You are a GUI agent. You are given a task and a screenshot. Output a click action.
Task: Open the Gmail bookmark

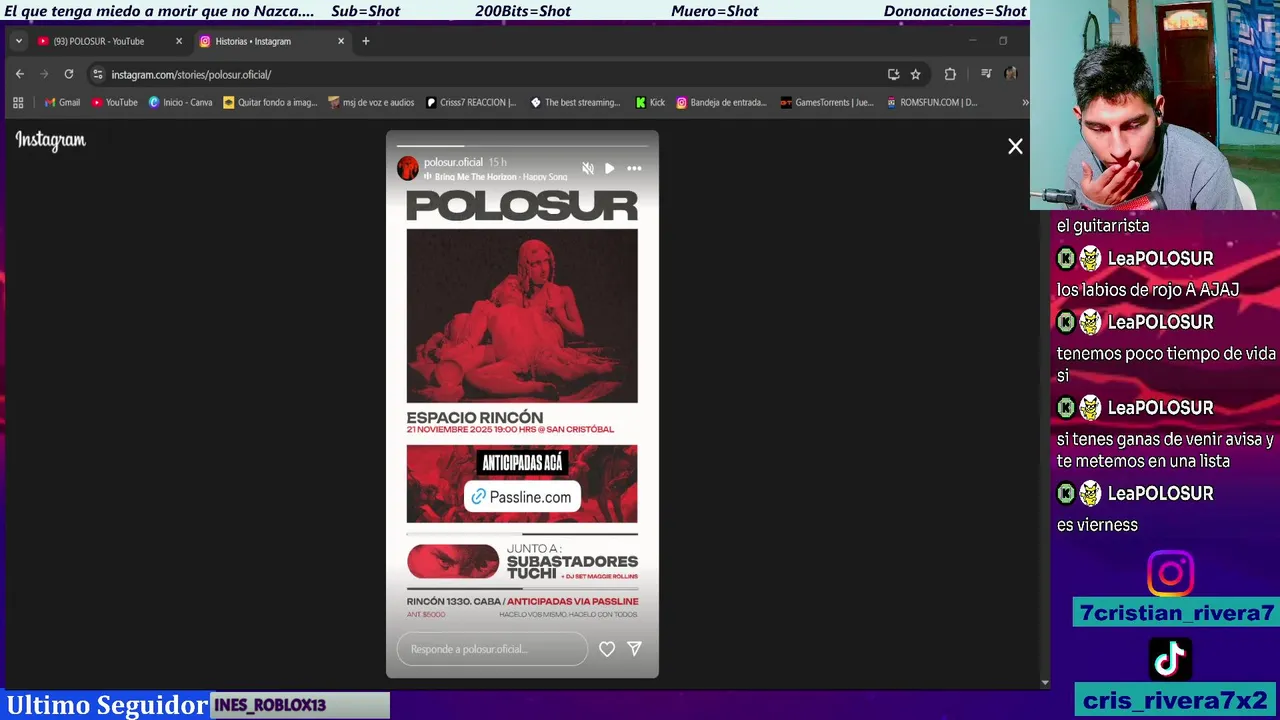[x=62, y=102]
